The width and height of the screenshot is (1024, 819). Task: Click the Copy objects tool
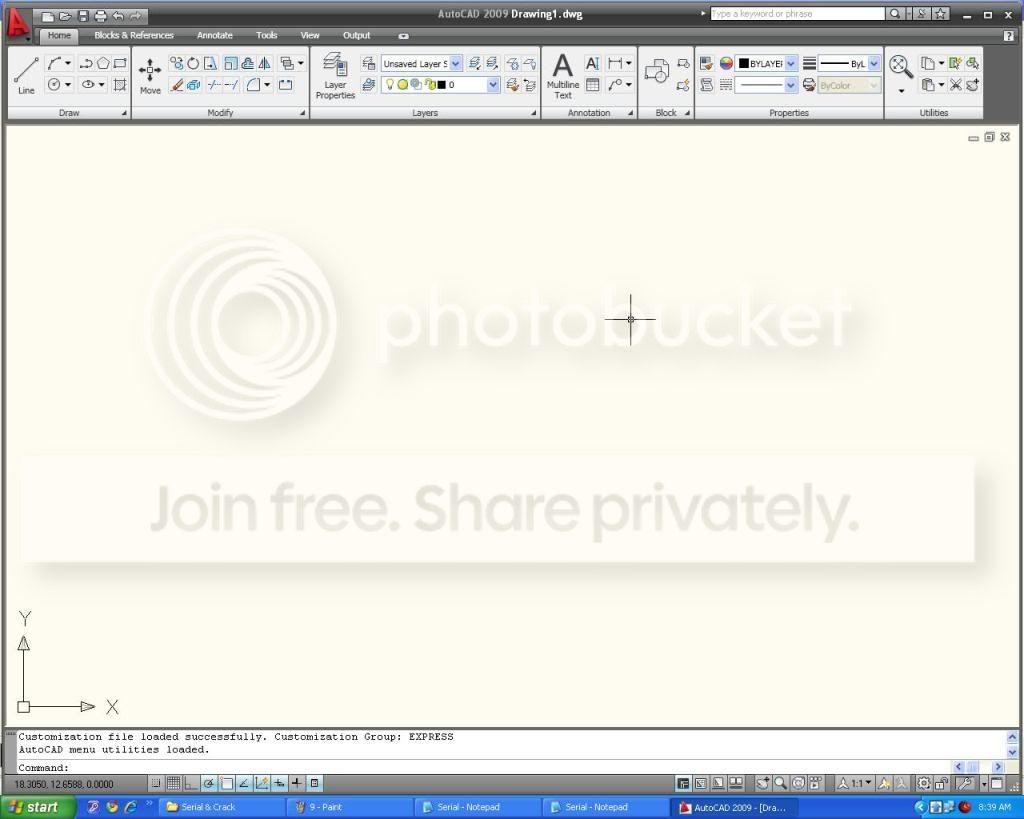click(176, 63)
